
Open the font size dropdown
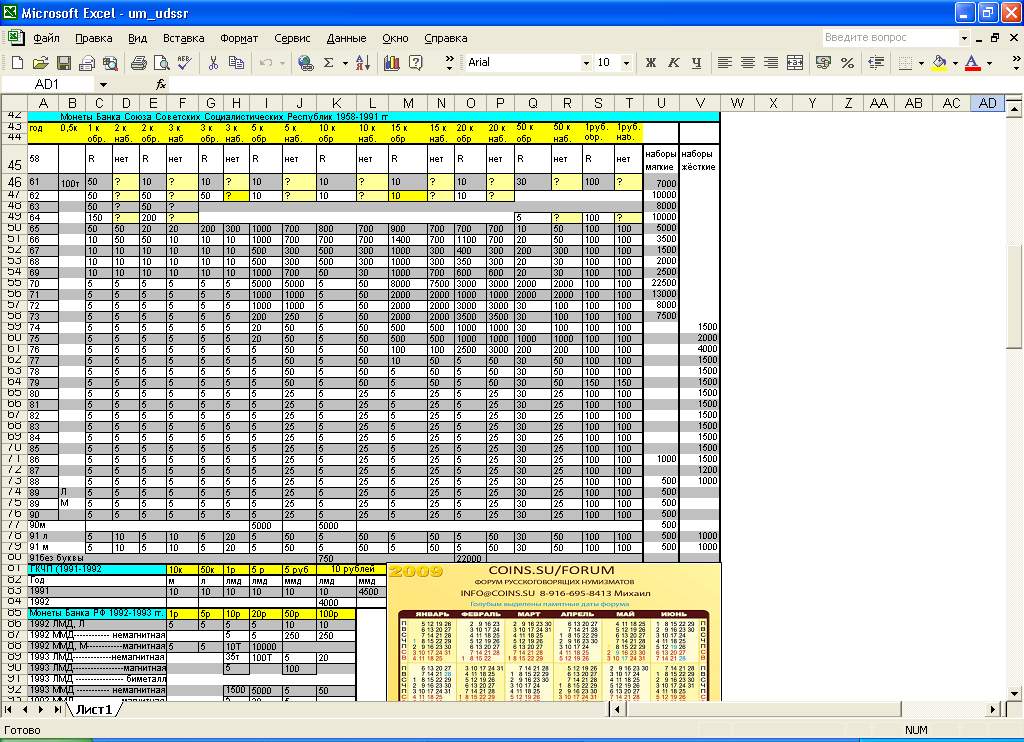tap(627, 63)
